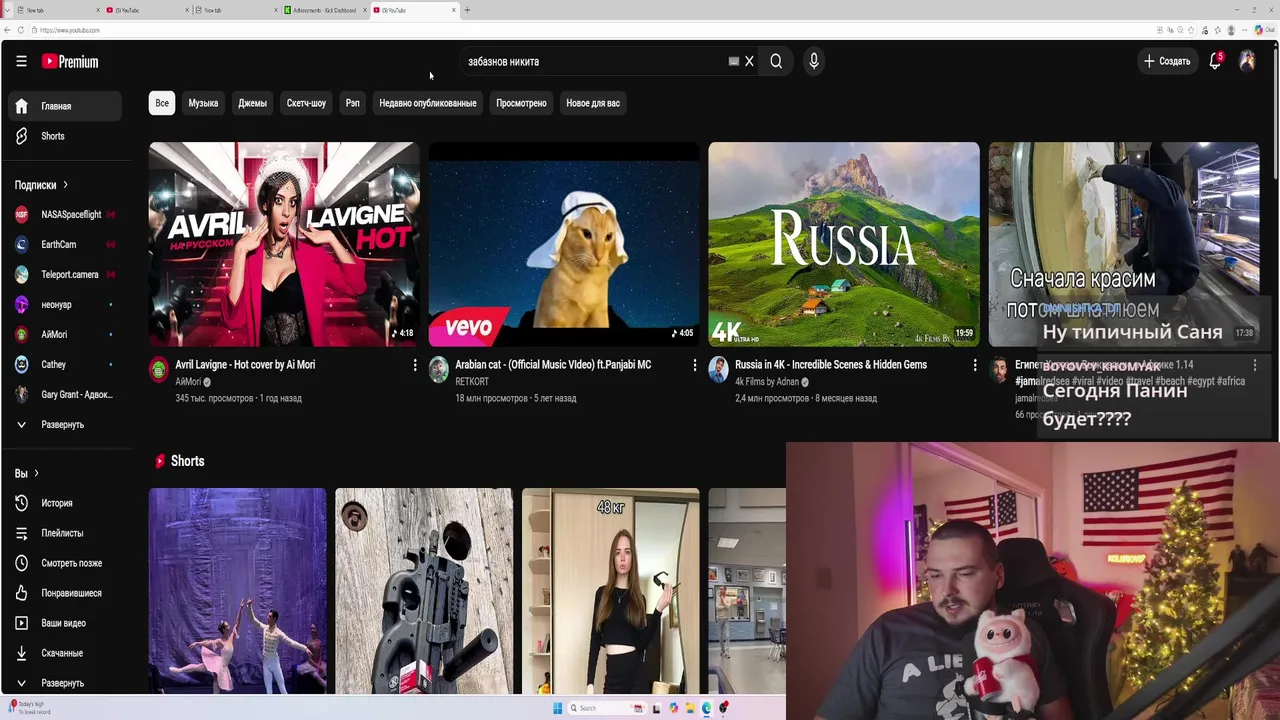Click the search field with забазнов никита
Image resolution: width=1280 pixels, height=720 pixels.
pos(595,61)
